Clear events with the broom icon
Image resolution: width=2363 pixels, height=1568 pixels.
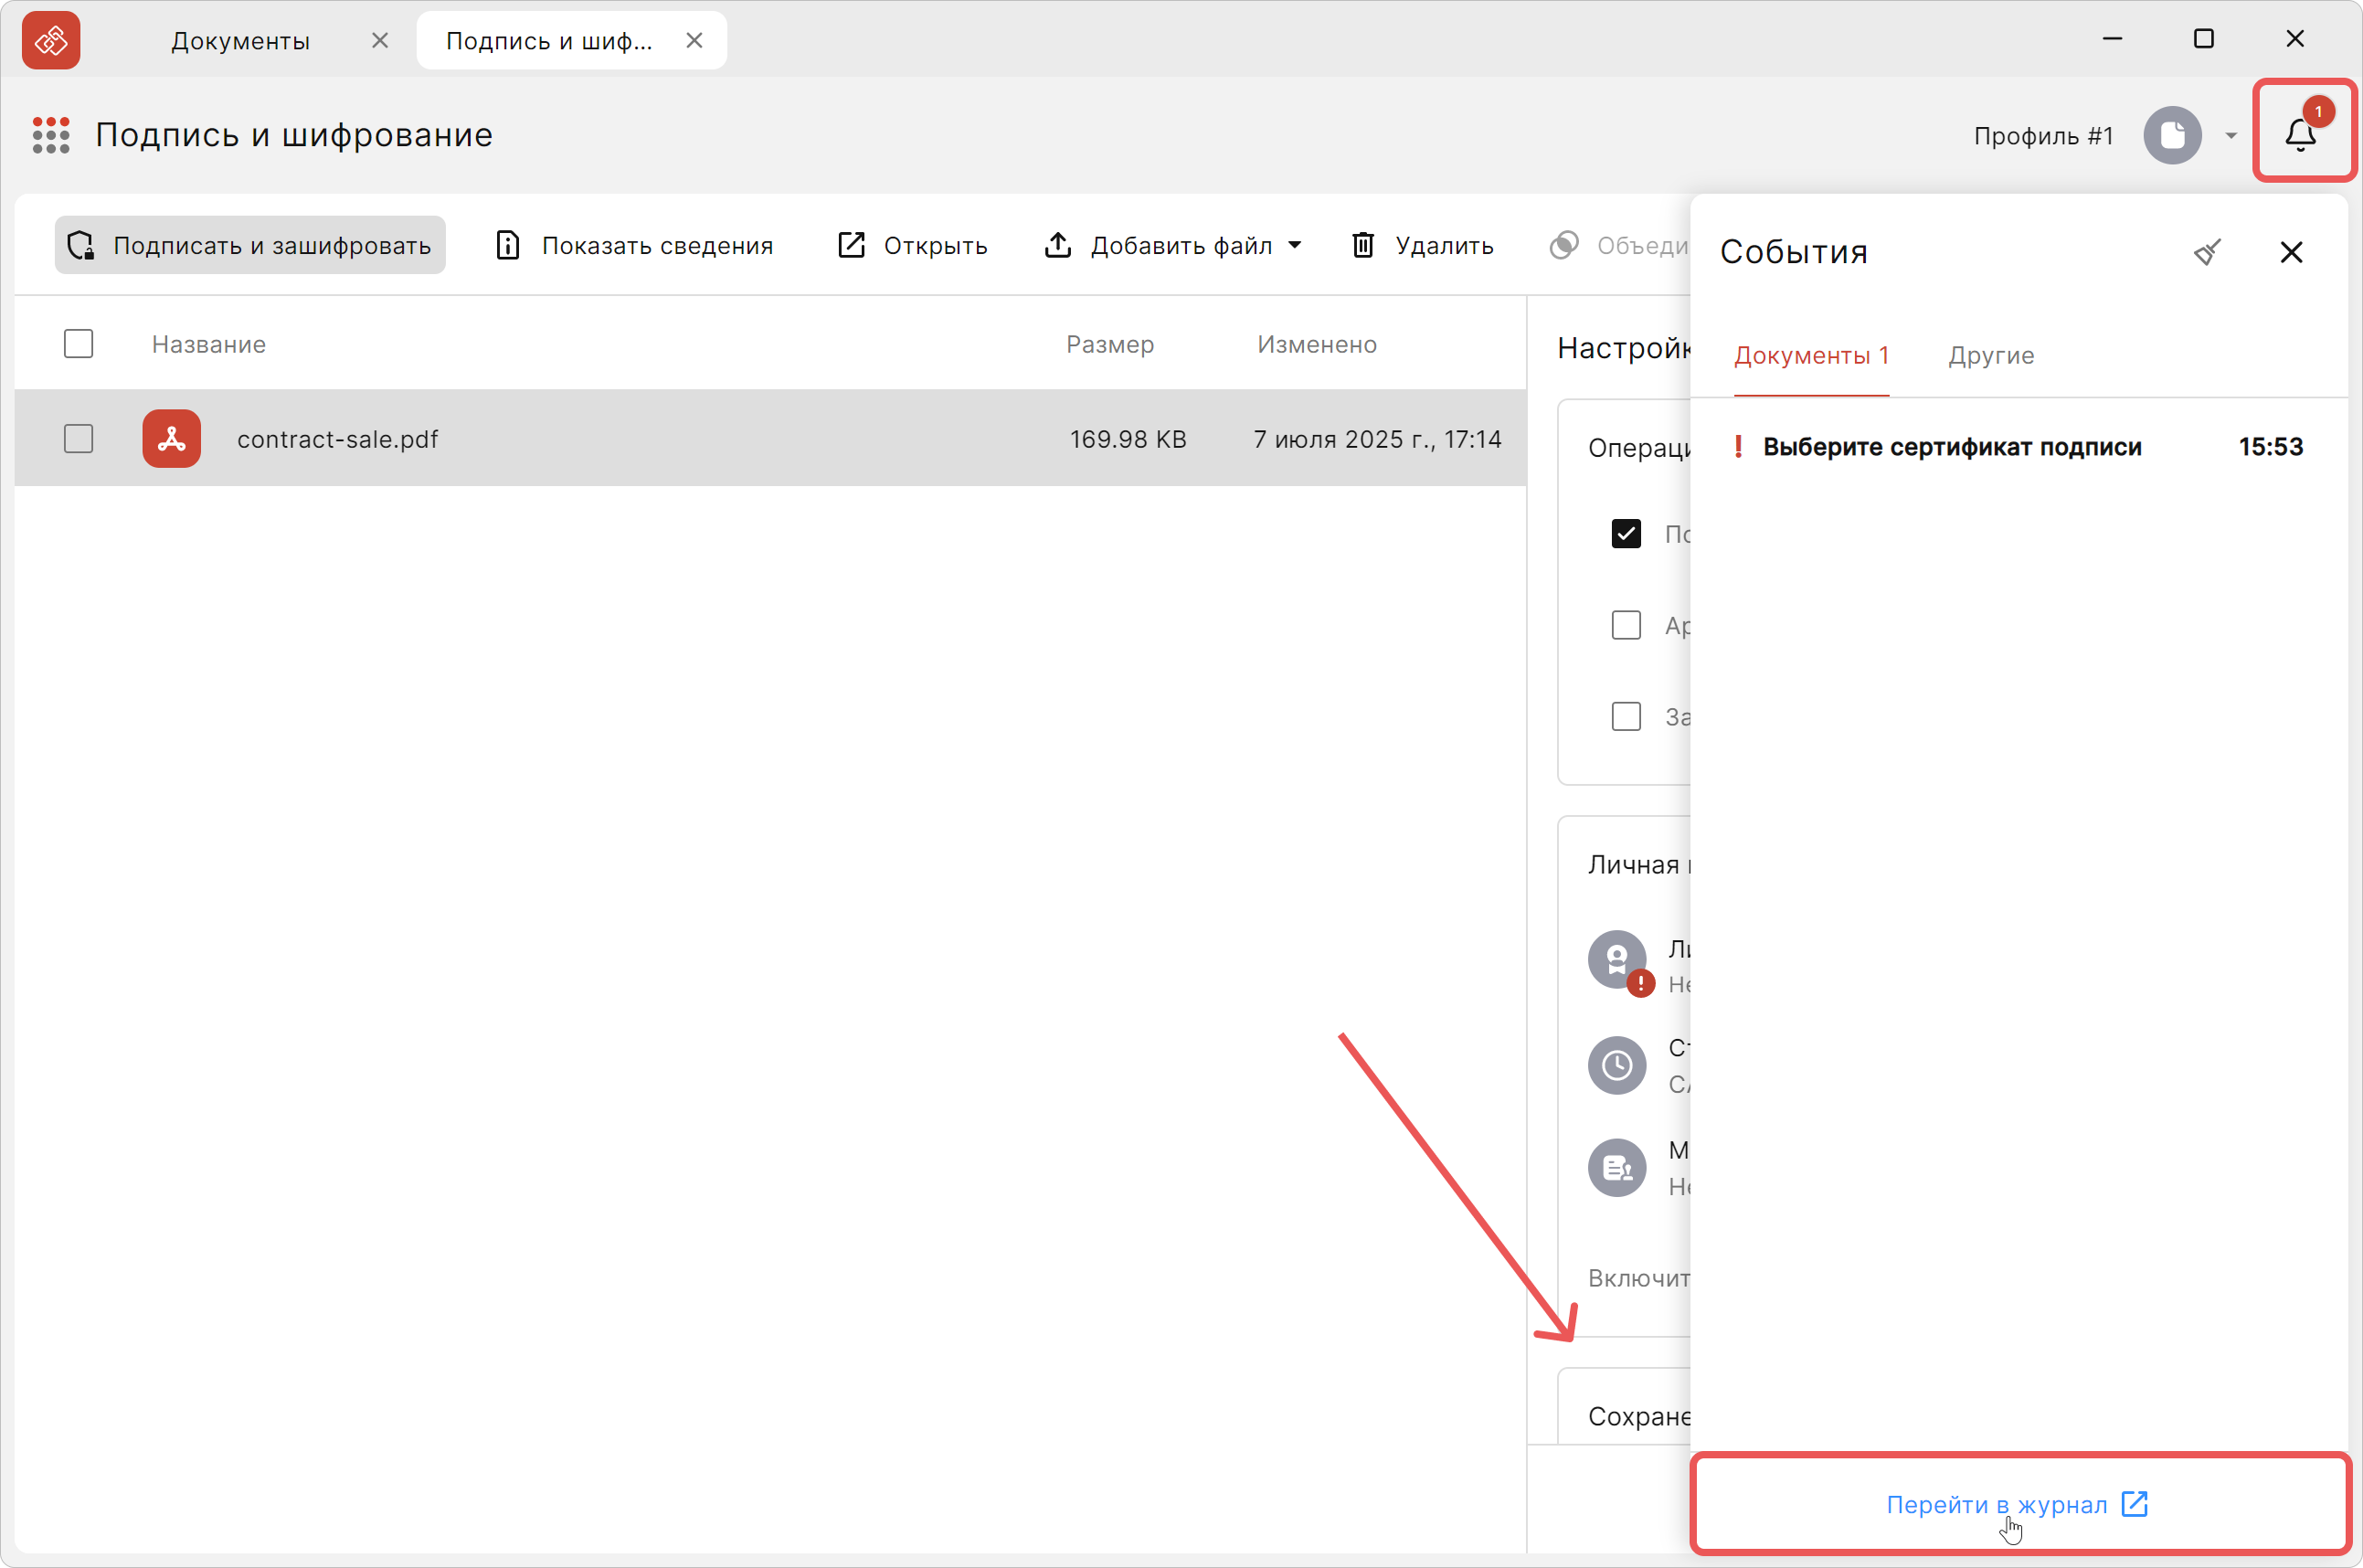coord(2207,252)
